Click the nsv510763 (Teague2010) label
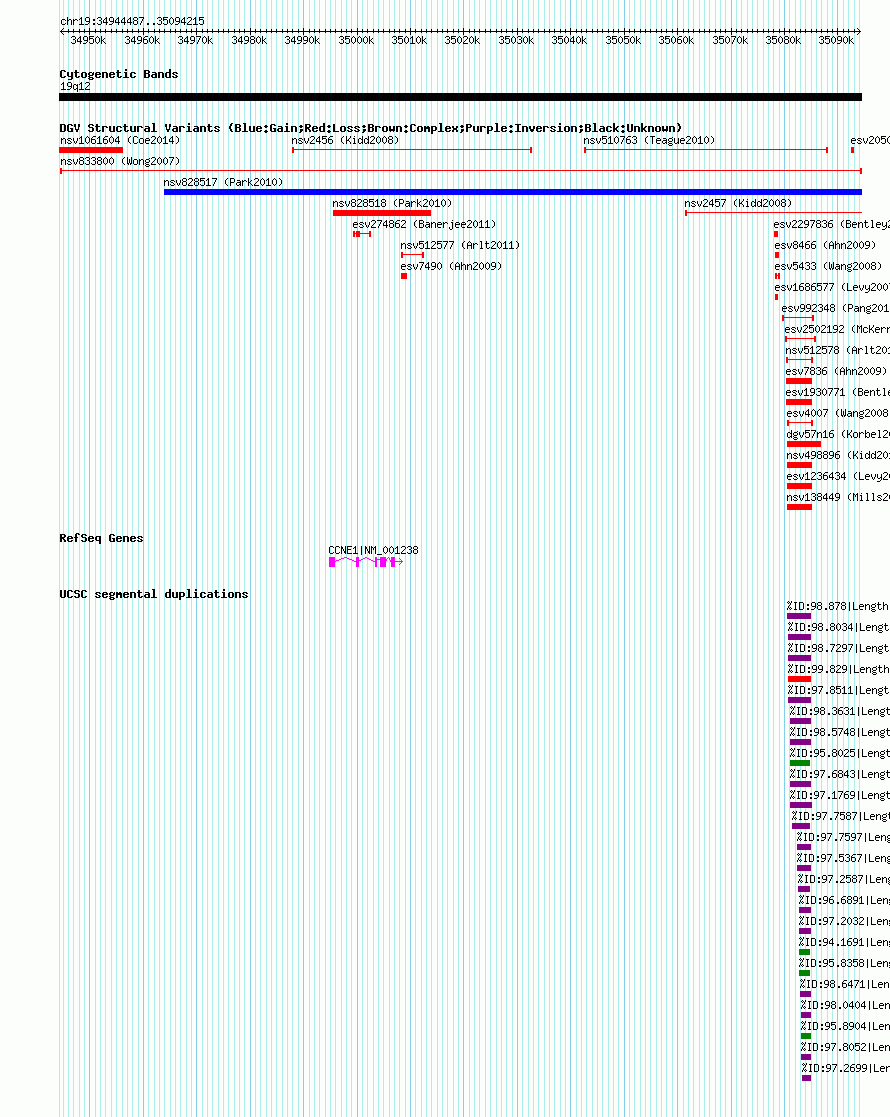Image resolution: width=890 pixels, height=1117 pixels. pos(649,140)
